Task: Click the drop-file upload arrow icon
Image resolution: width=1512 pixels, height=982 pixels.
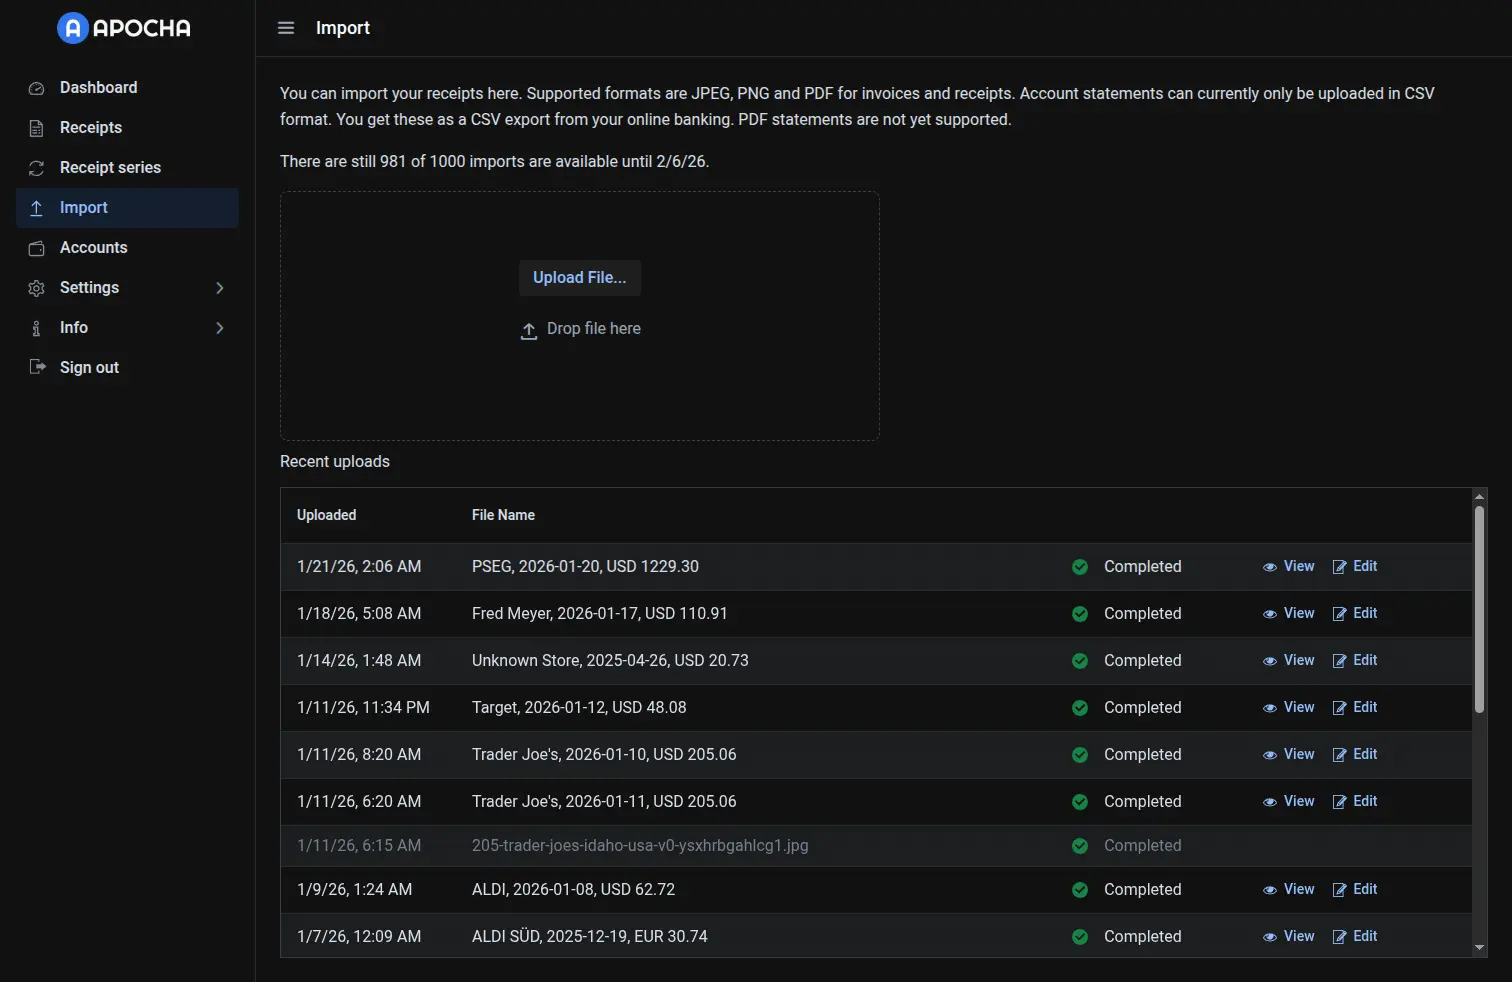Action: click(x=528, y=330)
